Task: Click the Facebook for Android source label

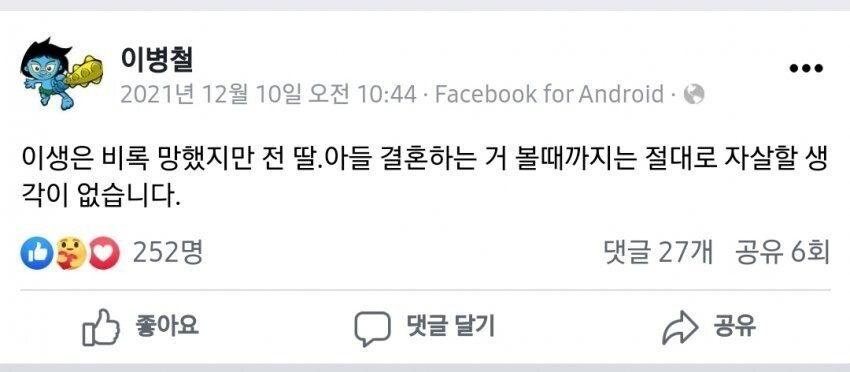Action: coord(550,95)
